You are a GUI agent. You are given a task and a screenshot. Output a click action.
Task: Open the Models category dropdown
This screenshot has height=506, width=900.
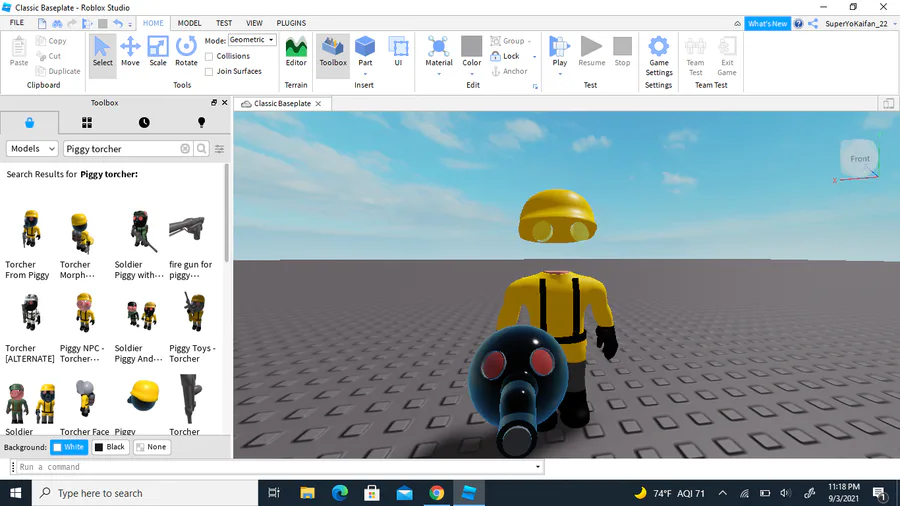tap(32, 149)
